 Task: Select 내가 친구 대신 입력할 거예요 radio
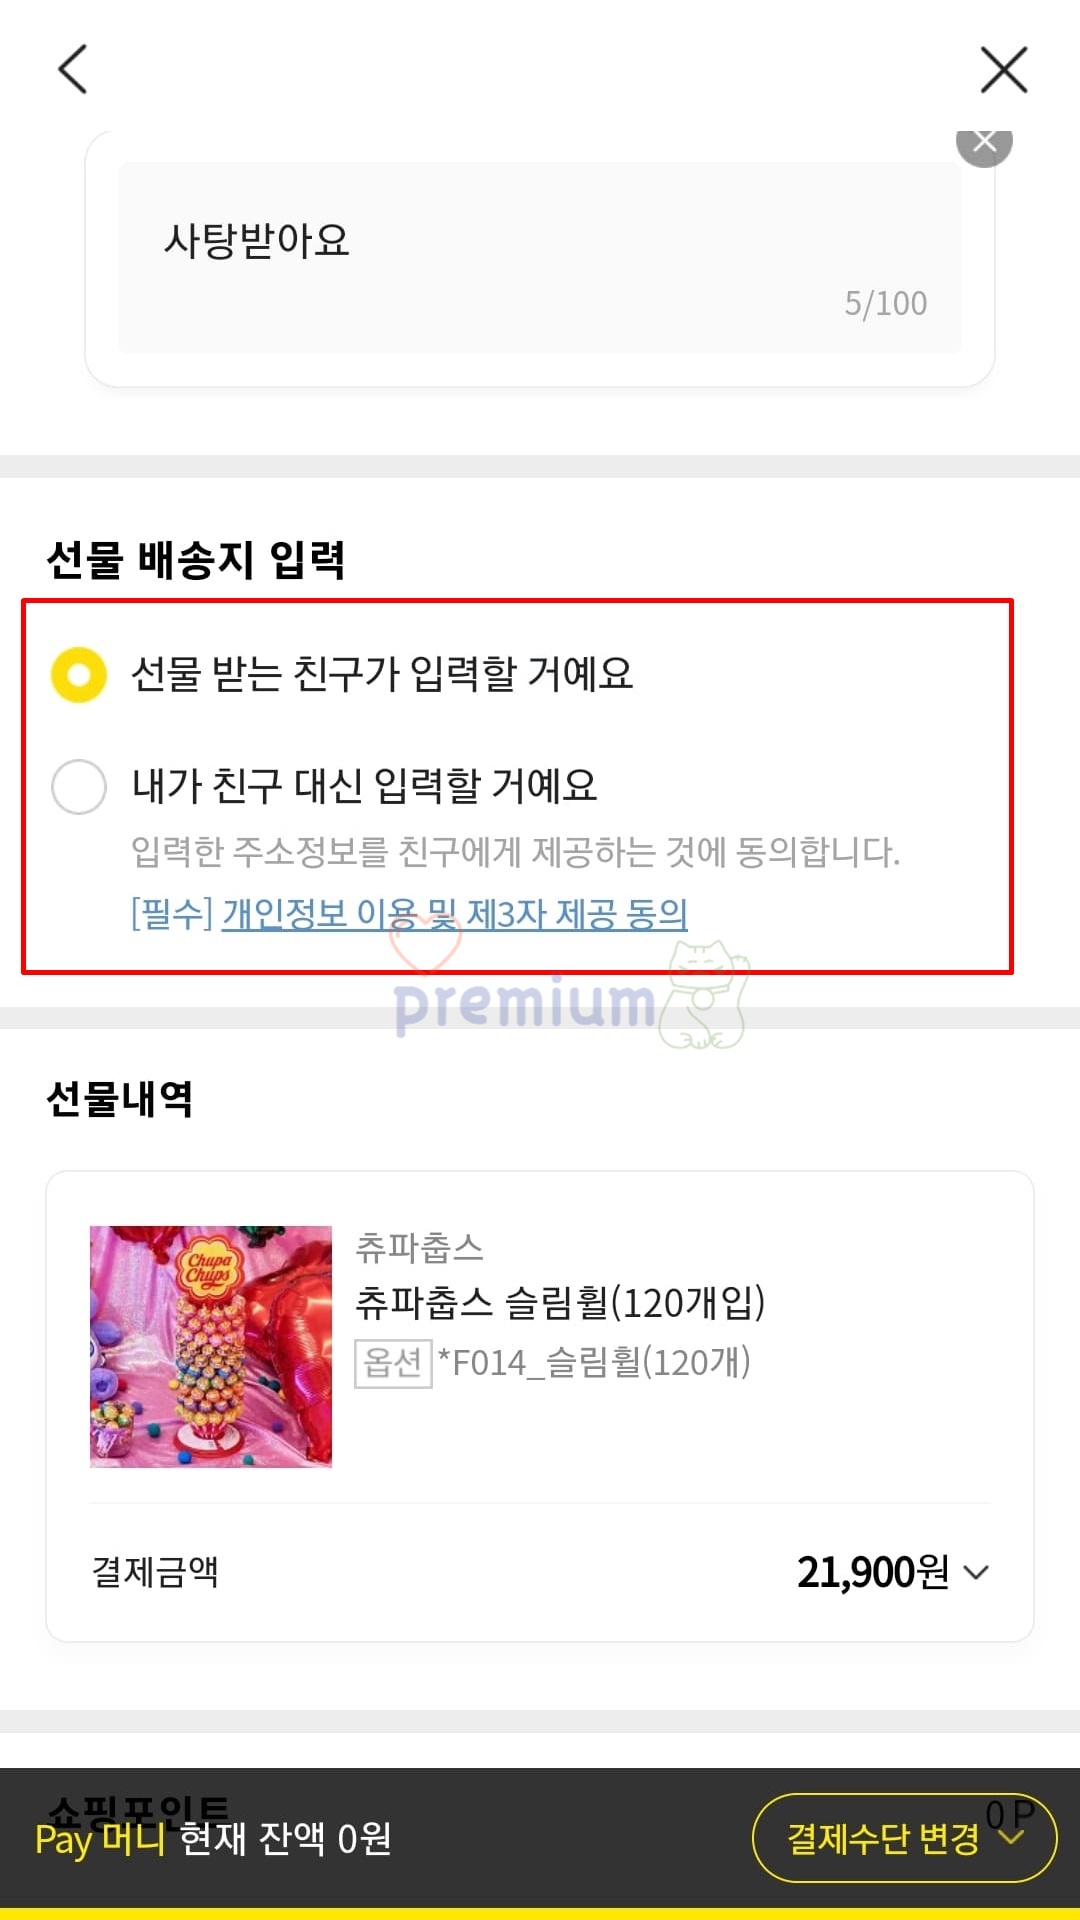click(79, 786)
